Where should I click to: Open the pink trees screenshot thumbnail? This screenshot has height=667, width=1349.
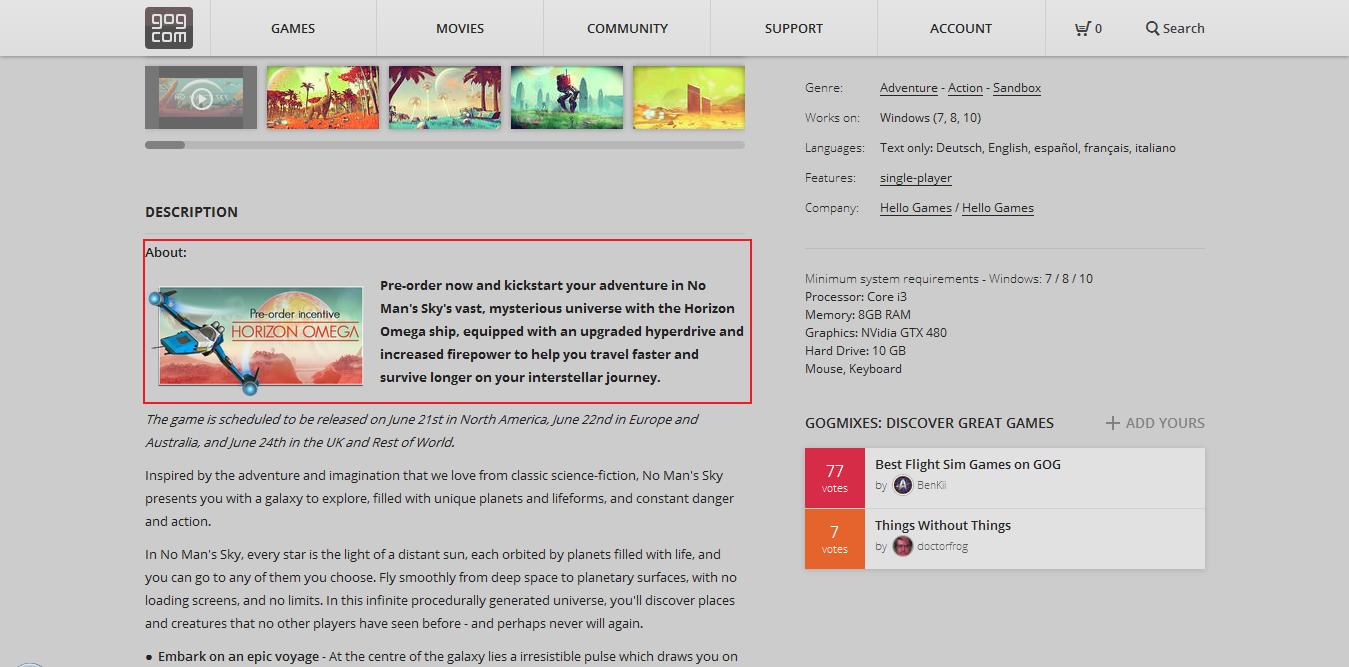point(445,98)
